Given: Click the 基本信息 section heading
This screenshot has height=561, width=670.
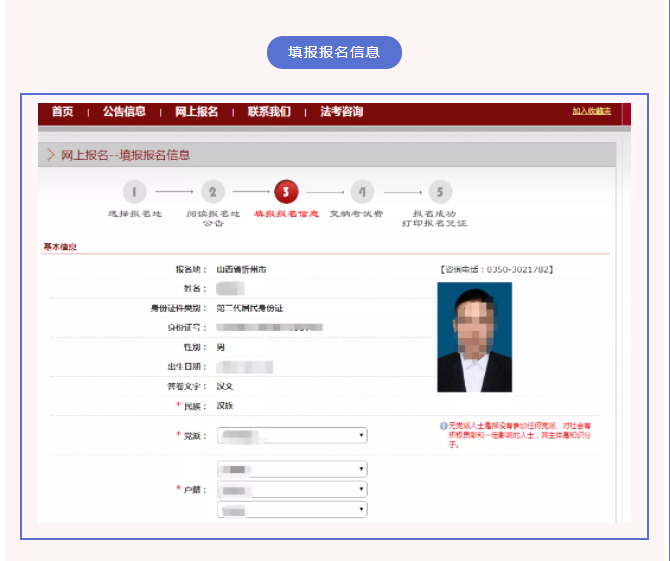Looking at the screenshot, I should pos(60,247).
